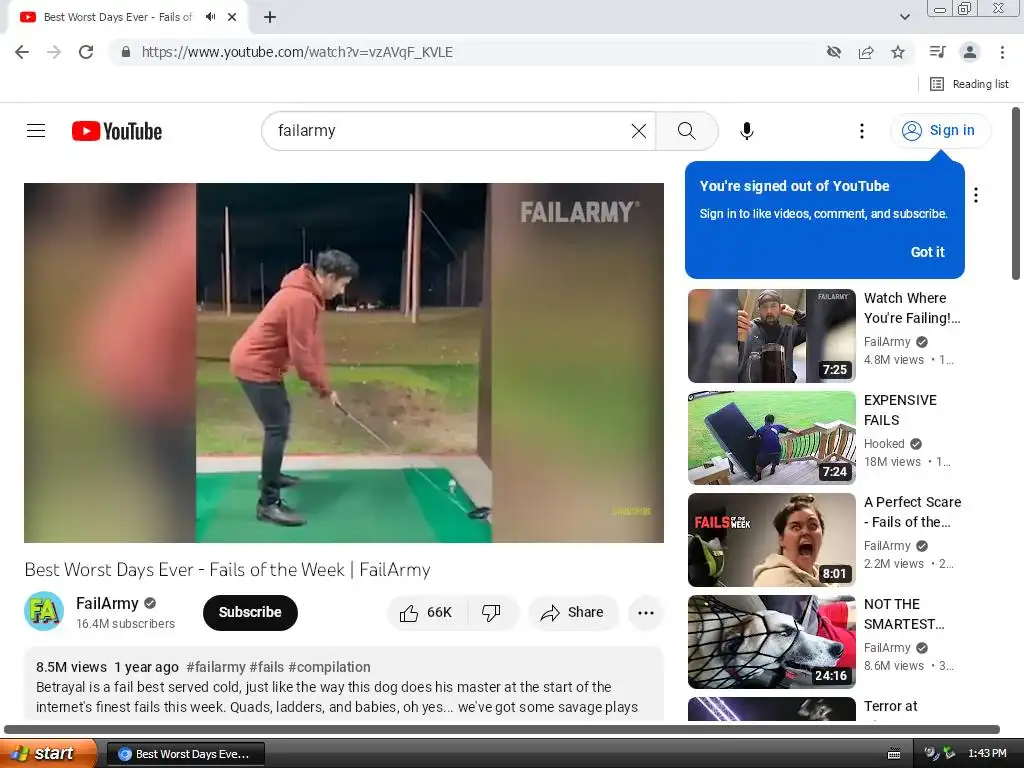1024x768 pixels.
Task: Open more actions ellipsis below video
Action: pos(646,613)
